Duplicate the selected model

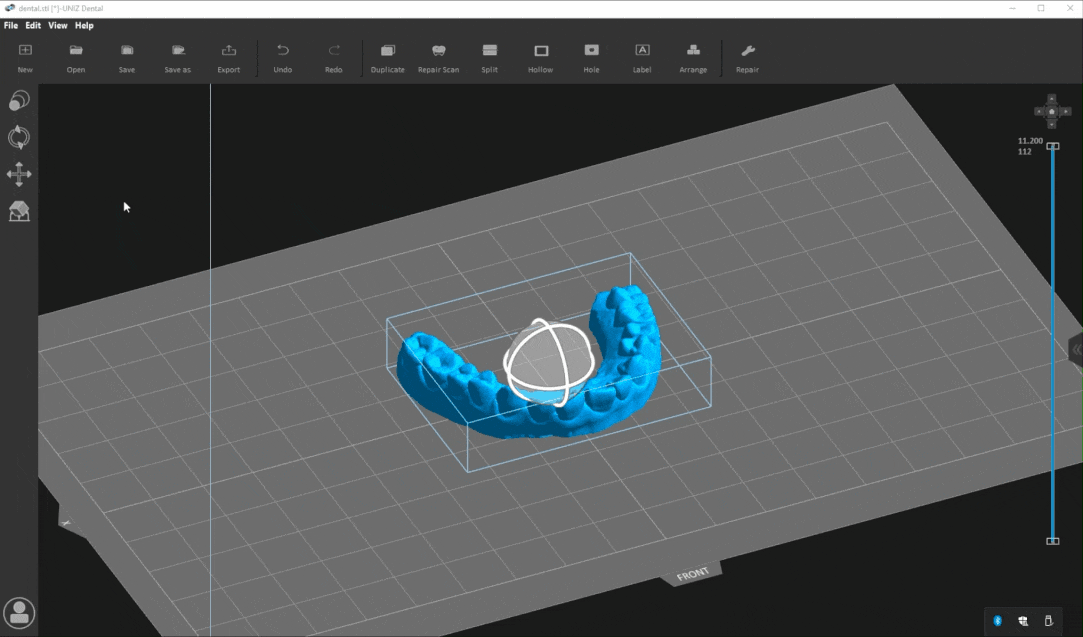(x=388, y=57)
